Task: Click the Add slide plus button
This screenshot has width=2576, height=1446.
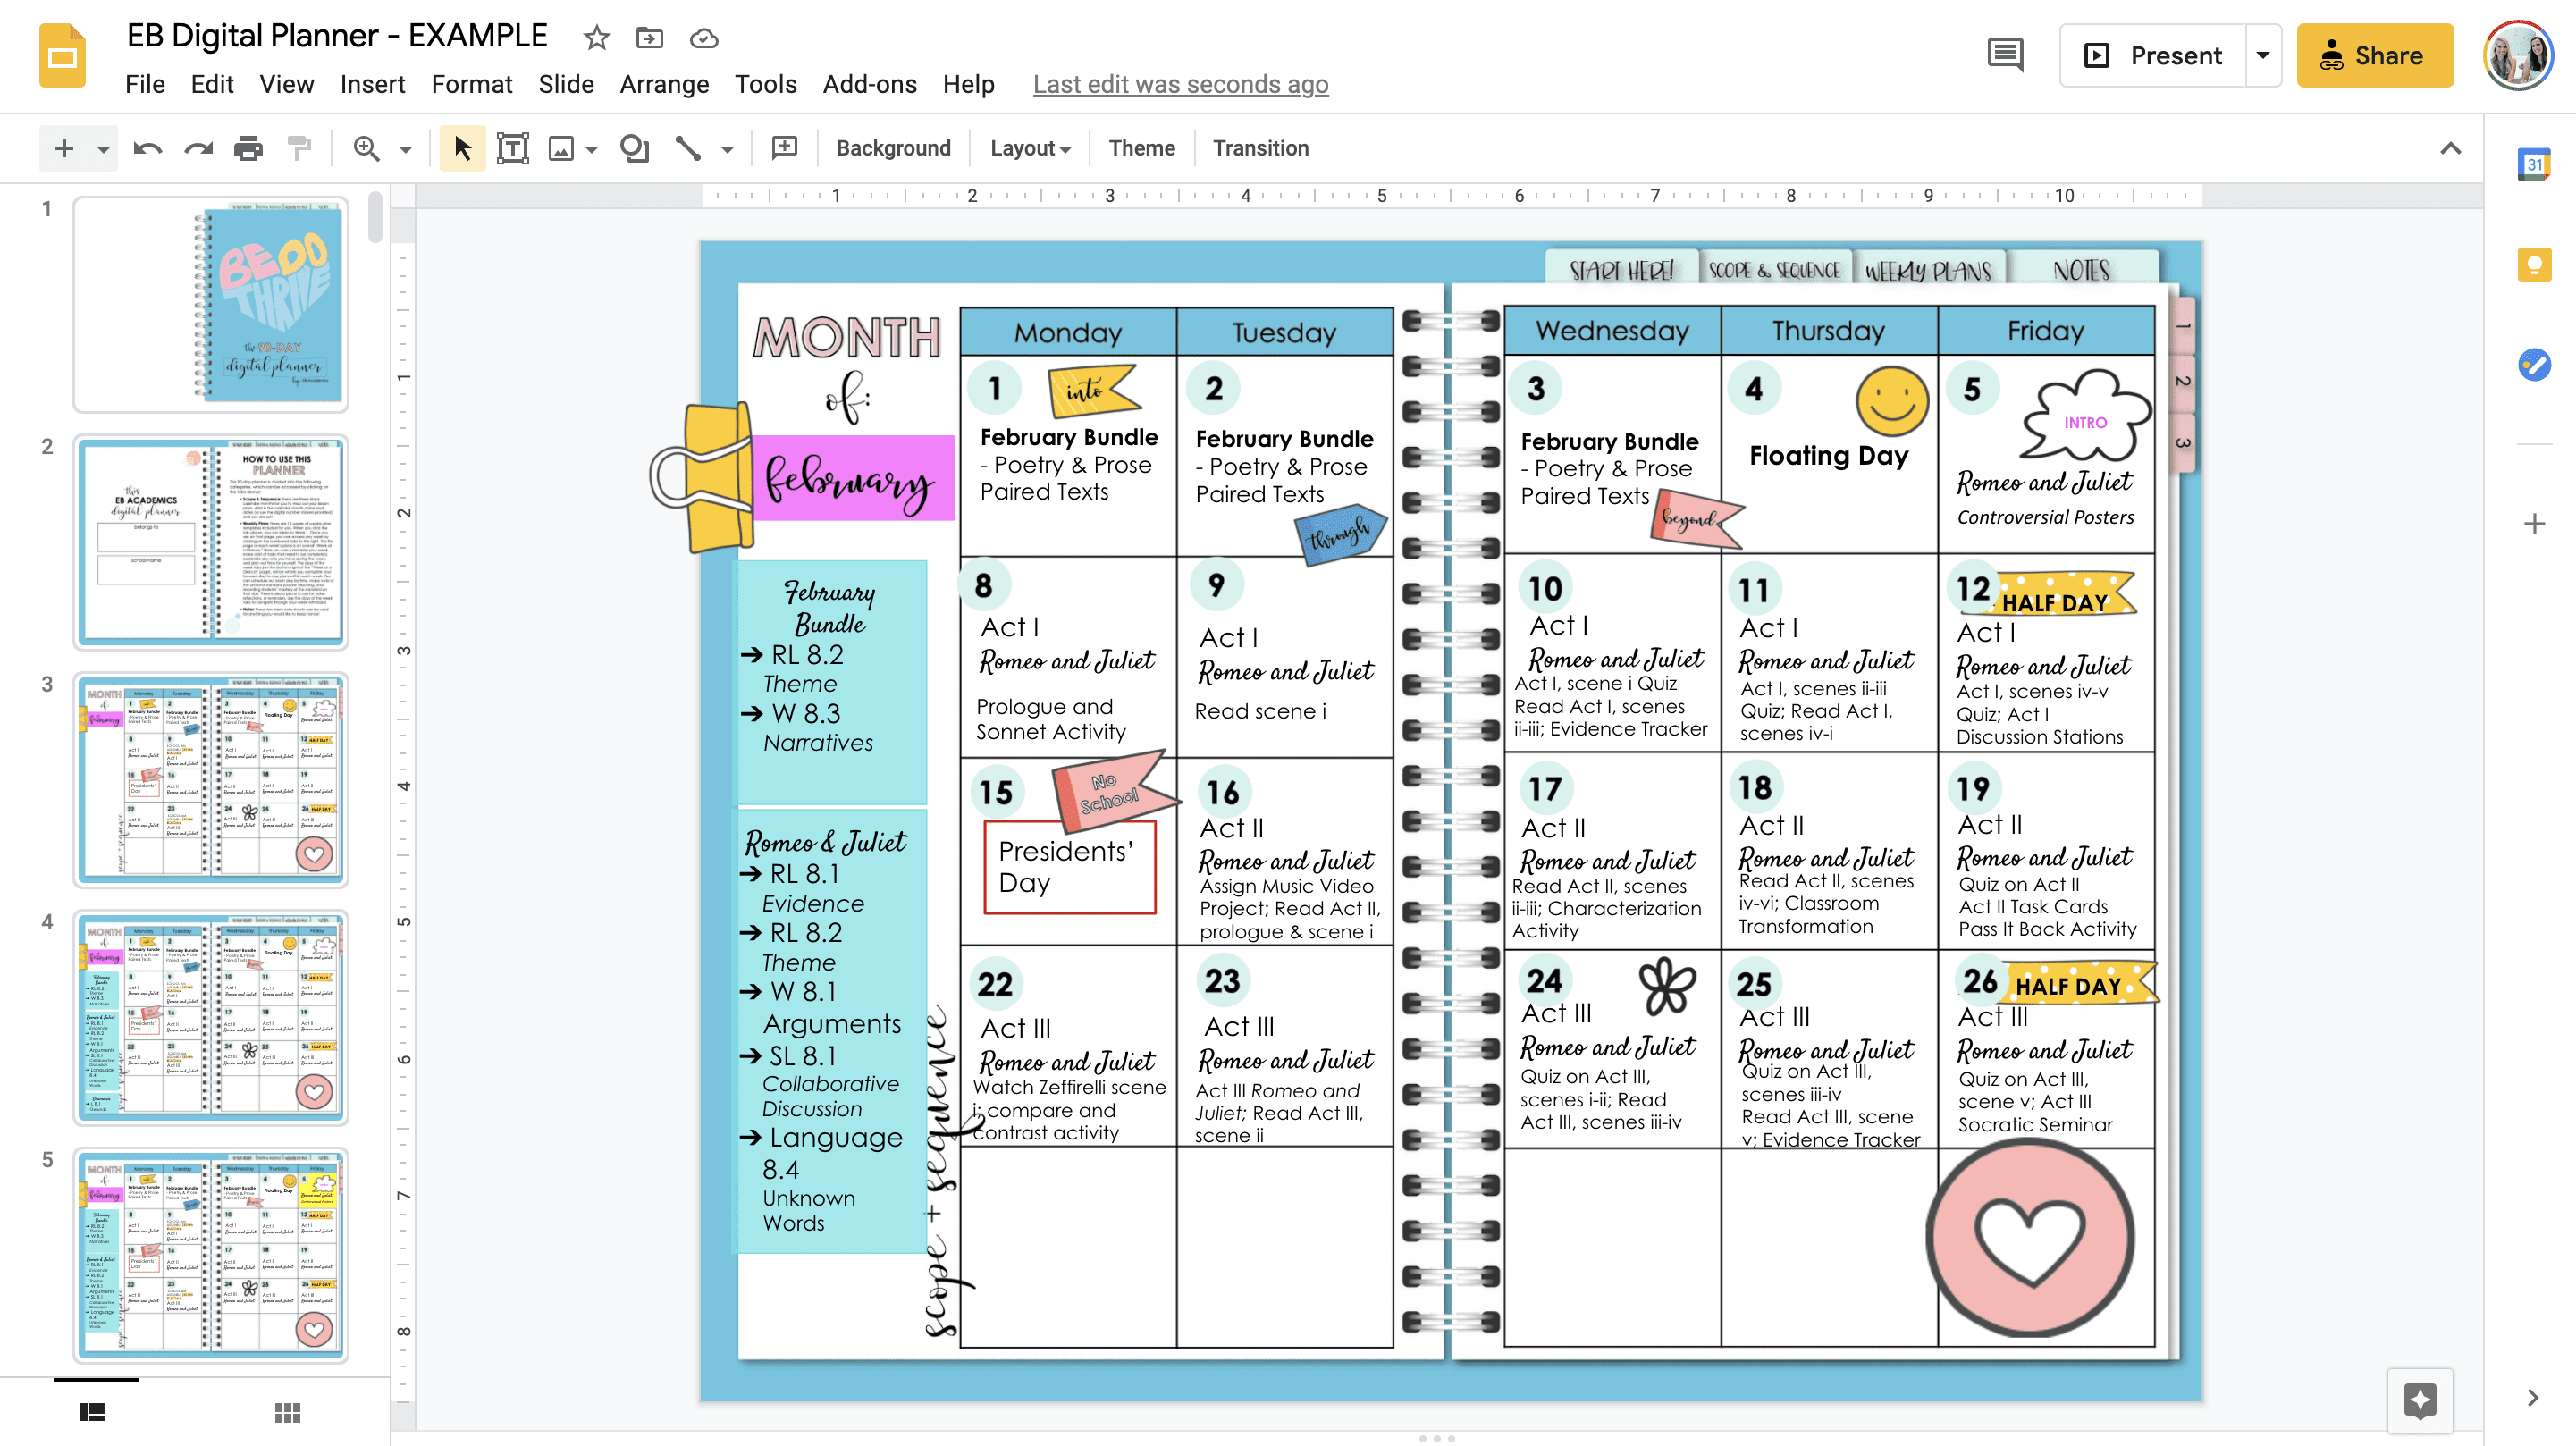Action: point(62,147)
